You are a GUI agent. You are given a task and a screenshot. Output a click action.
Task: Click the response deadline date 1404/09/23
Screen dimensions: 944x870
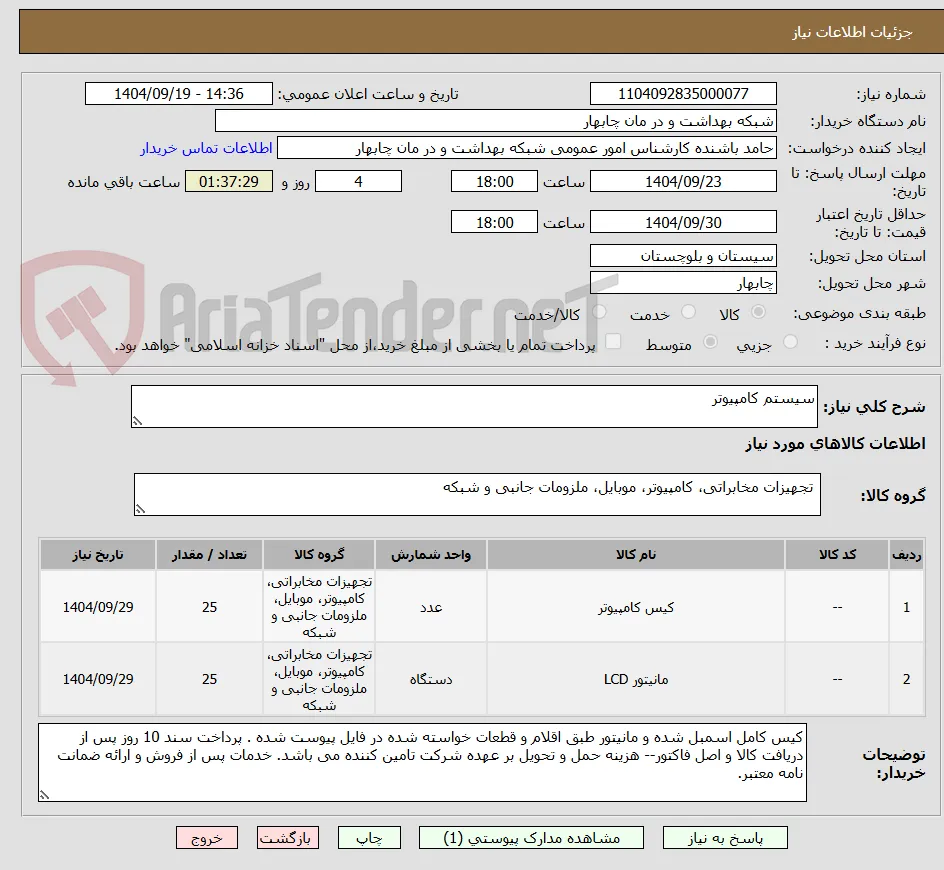click(x=683, y=181)
